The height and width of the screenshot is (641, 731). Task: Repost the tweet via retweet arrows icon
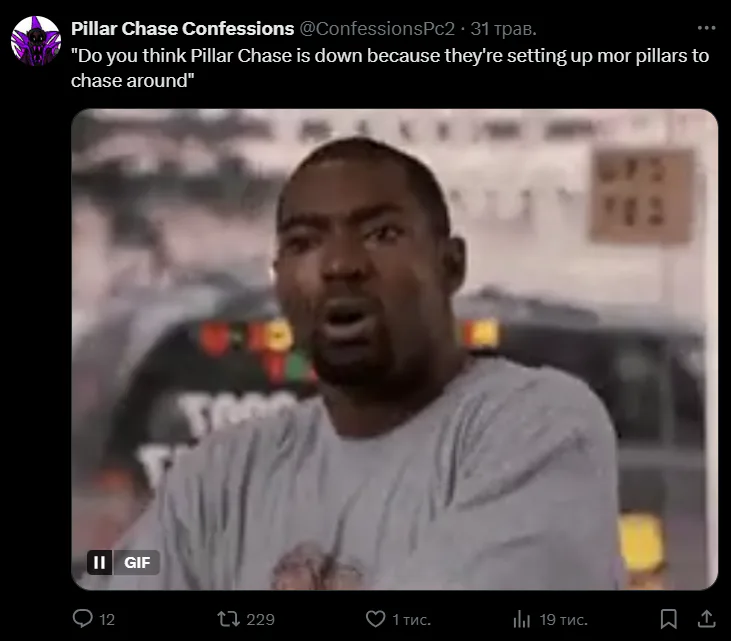[x=228, y=619]
